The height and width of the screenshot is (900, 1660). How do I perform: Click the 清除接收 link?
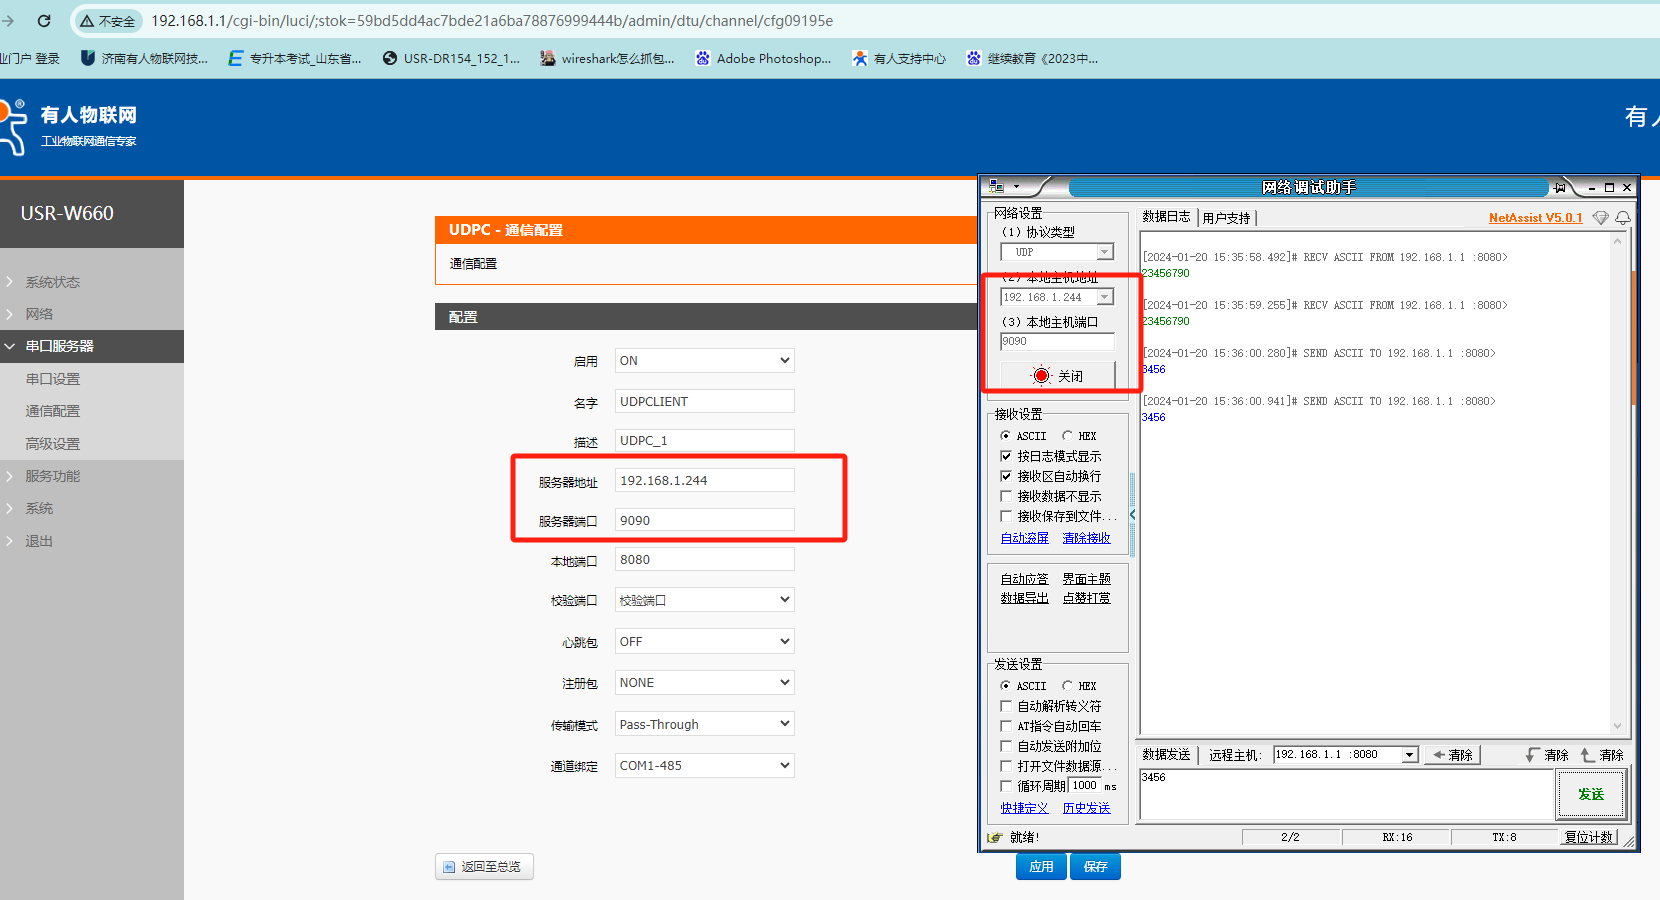click(x=1086, y=538)
